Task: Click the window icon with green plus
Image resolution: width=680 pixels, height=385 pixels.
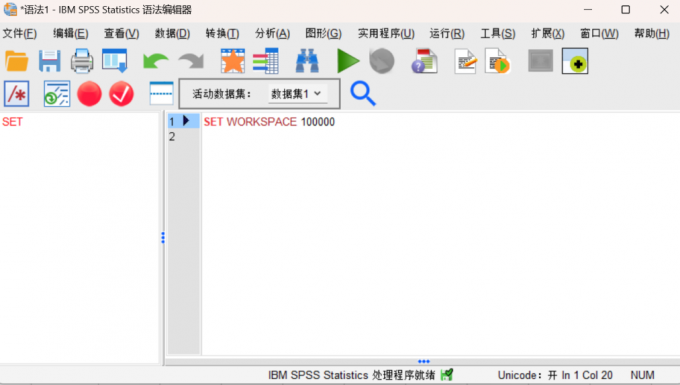Action: tap(575, 61)
